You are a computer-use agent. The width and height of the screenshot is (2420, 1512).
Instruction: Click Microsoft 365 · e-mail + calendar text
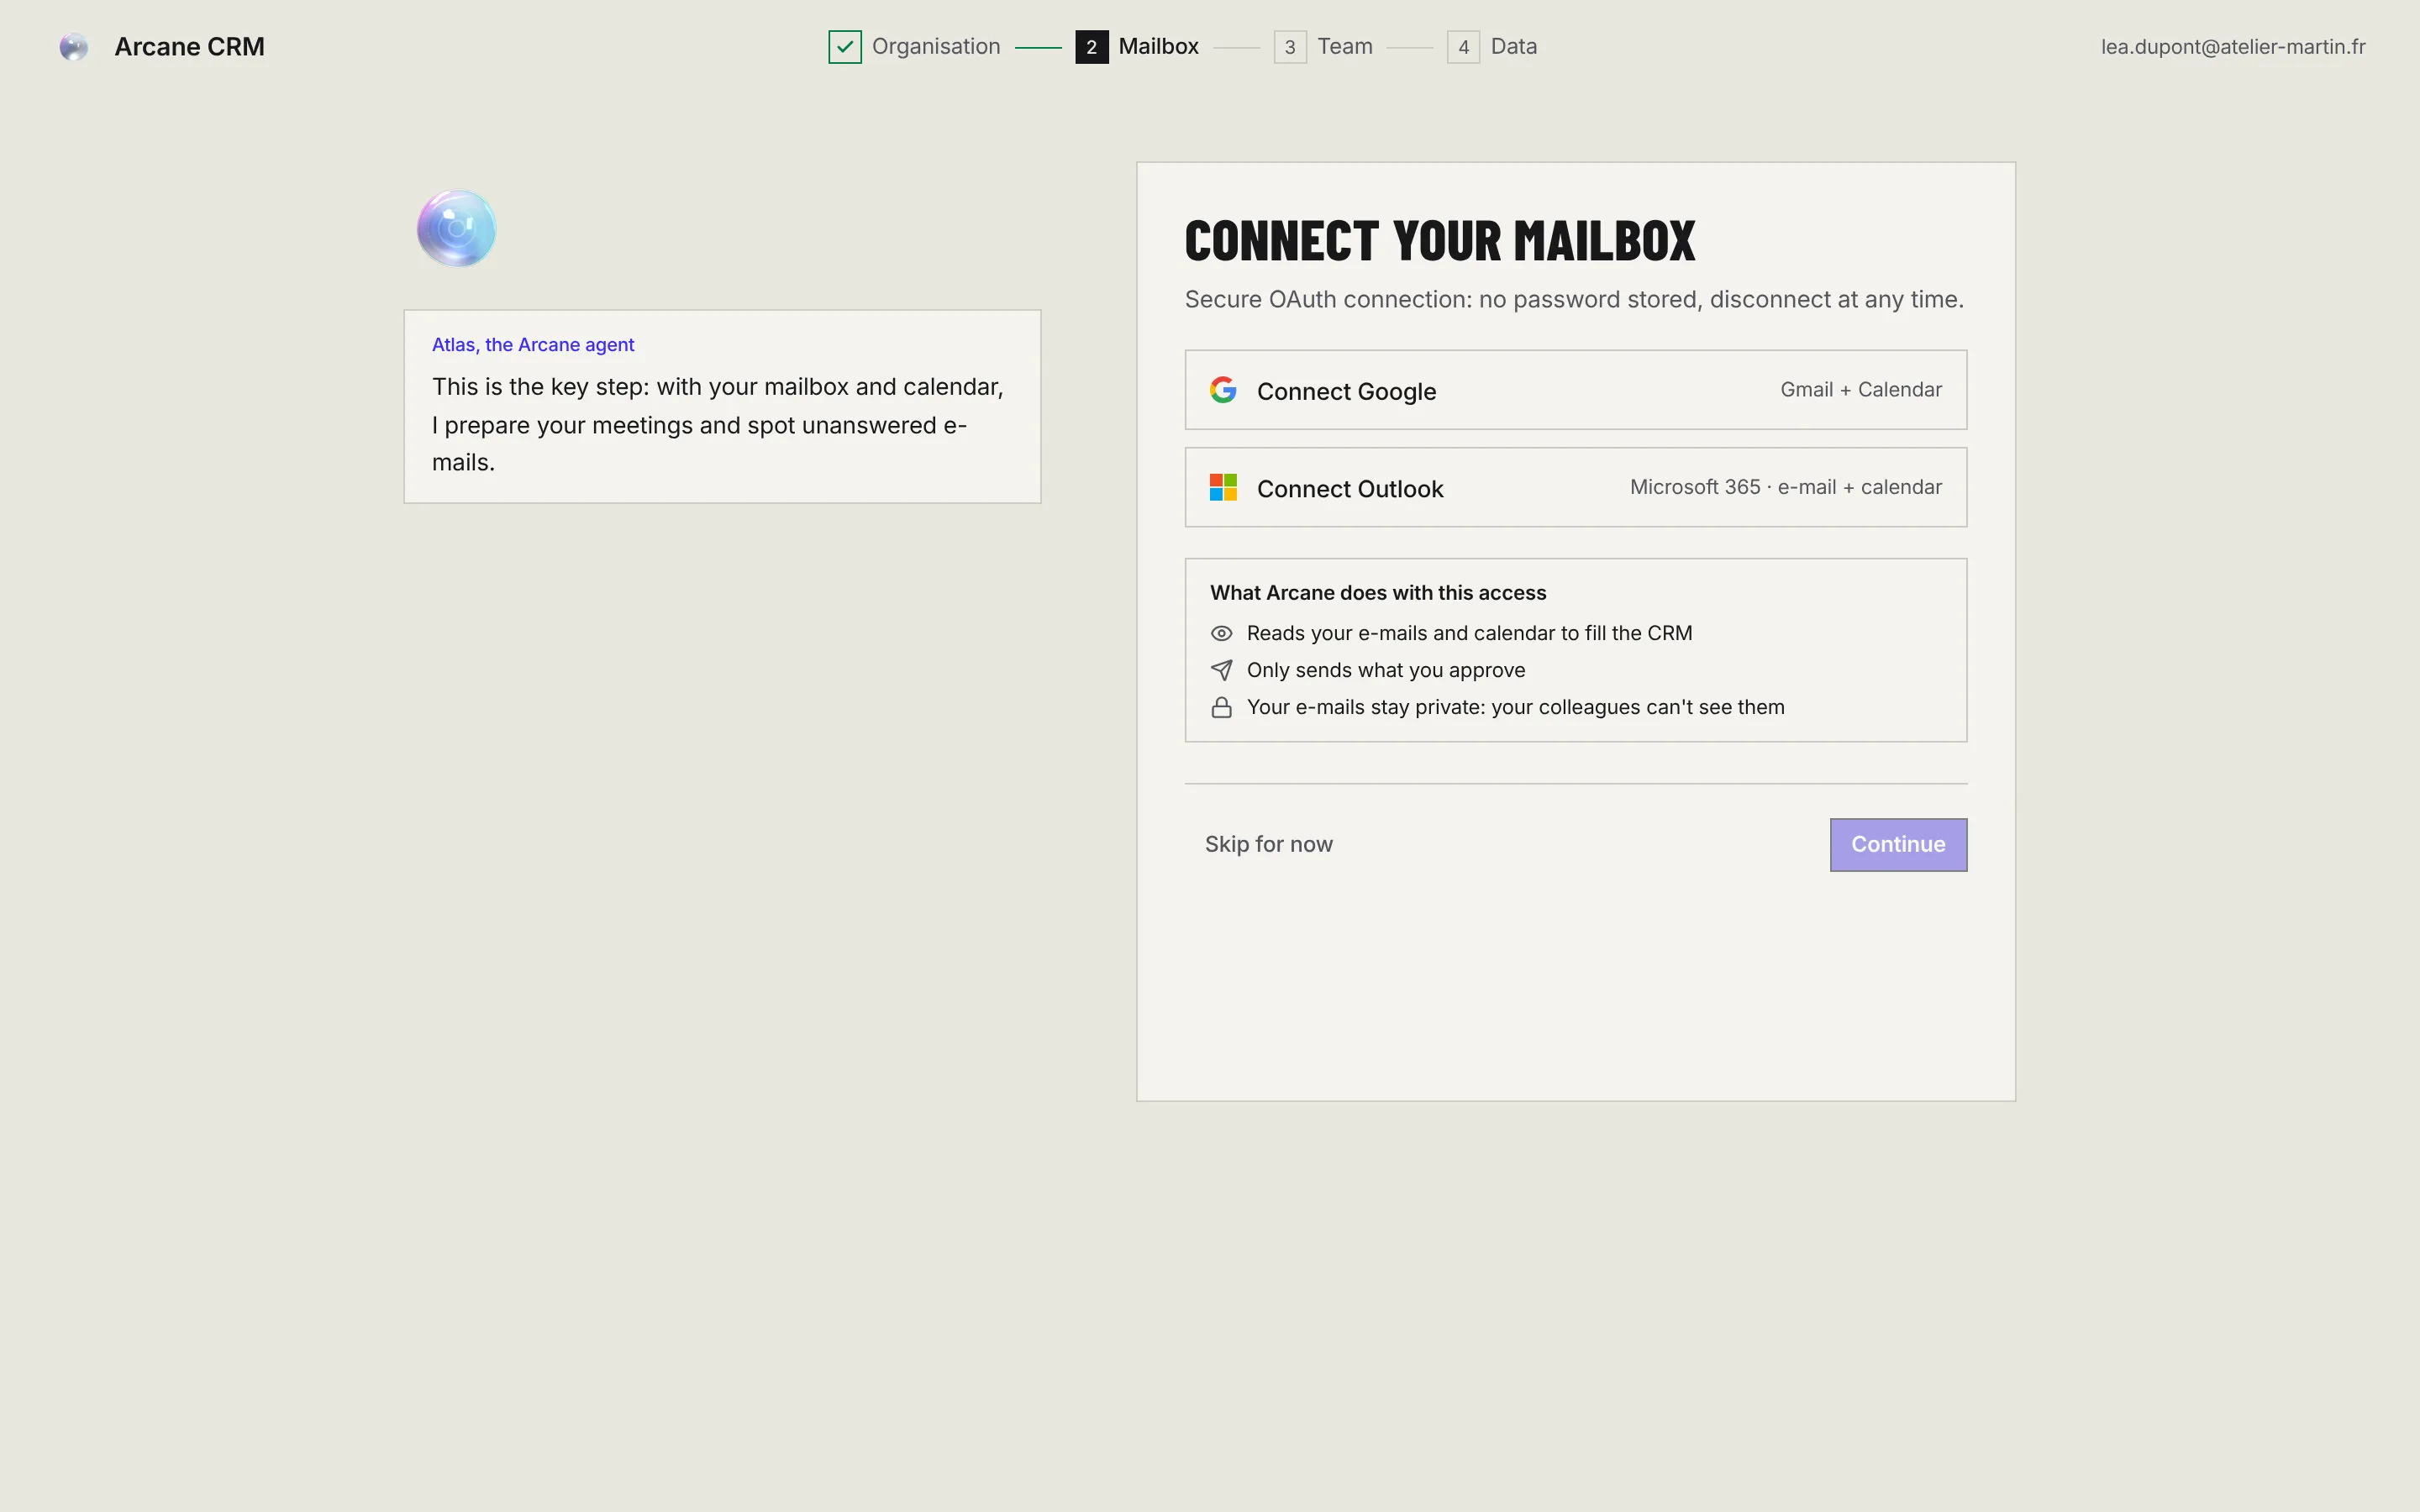[x=1786, y=487]
